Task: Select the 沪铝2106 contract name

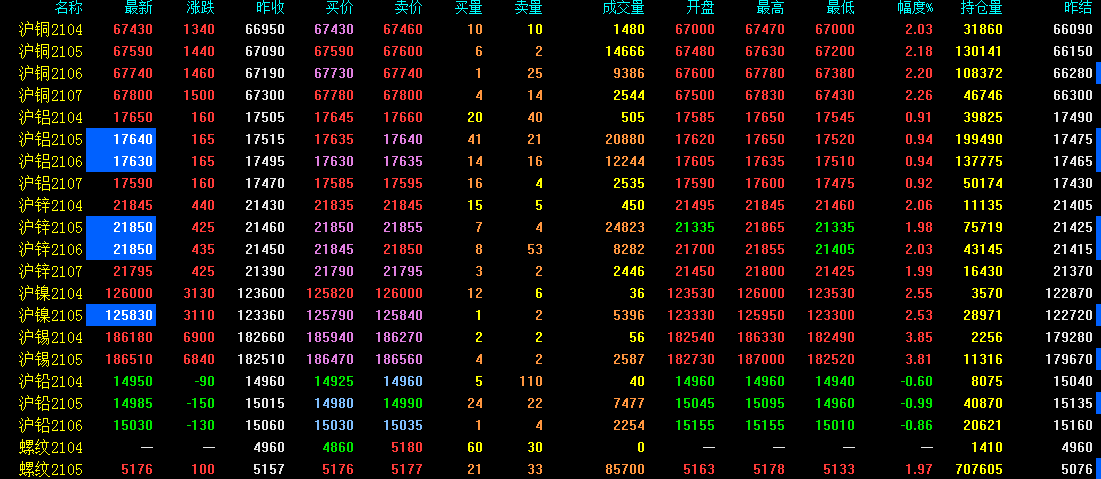Action: click(51, 162)
